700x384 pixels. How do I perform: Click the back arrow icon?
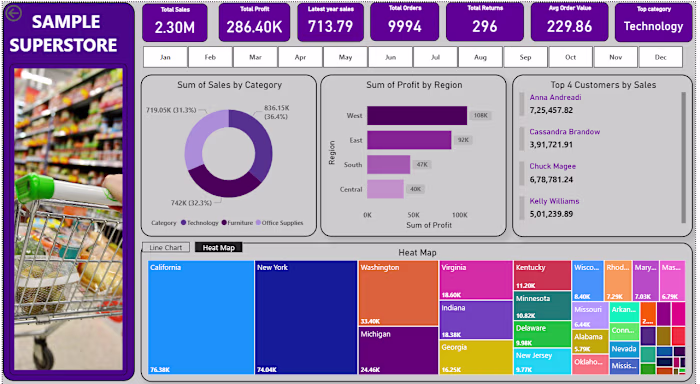tap(13, 13)
